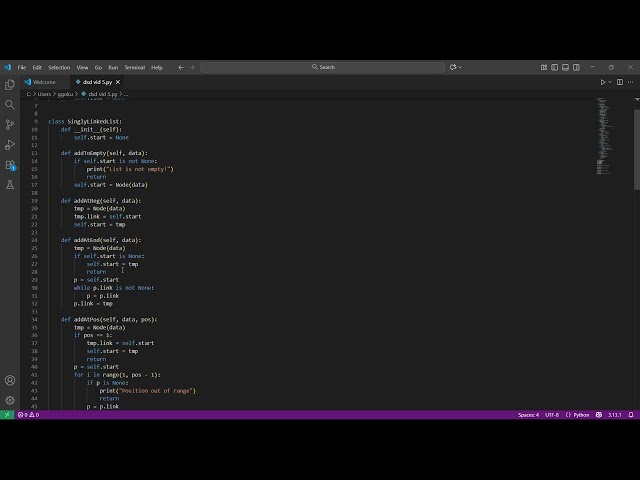This screenshot has width=640, height=480.
Task: Open Copilot dropdown chevron
Action: point(460,67)
